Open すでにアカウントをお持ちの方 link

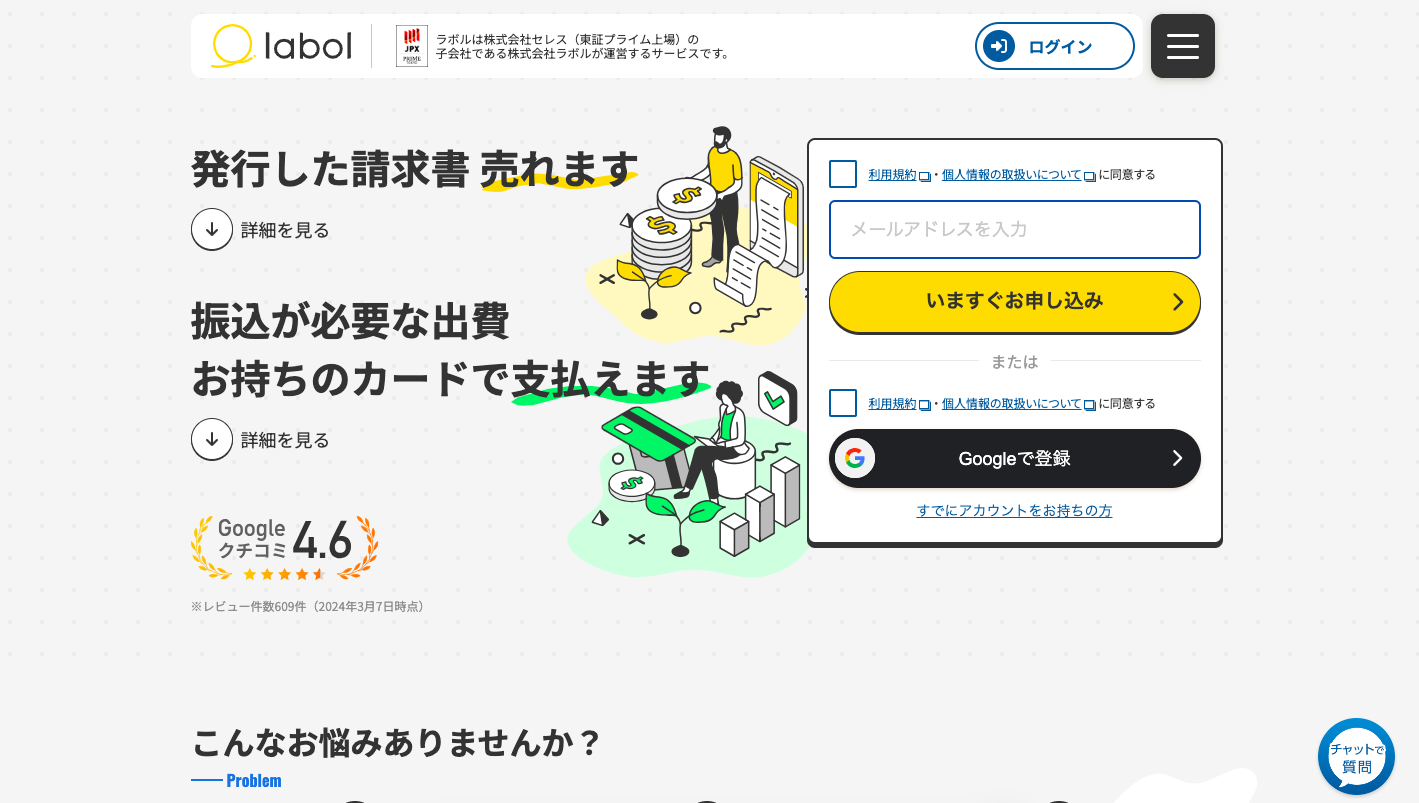pyautogui.click(x=1014, y=510)
